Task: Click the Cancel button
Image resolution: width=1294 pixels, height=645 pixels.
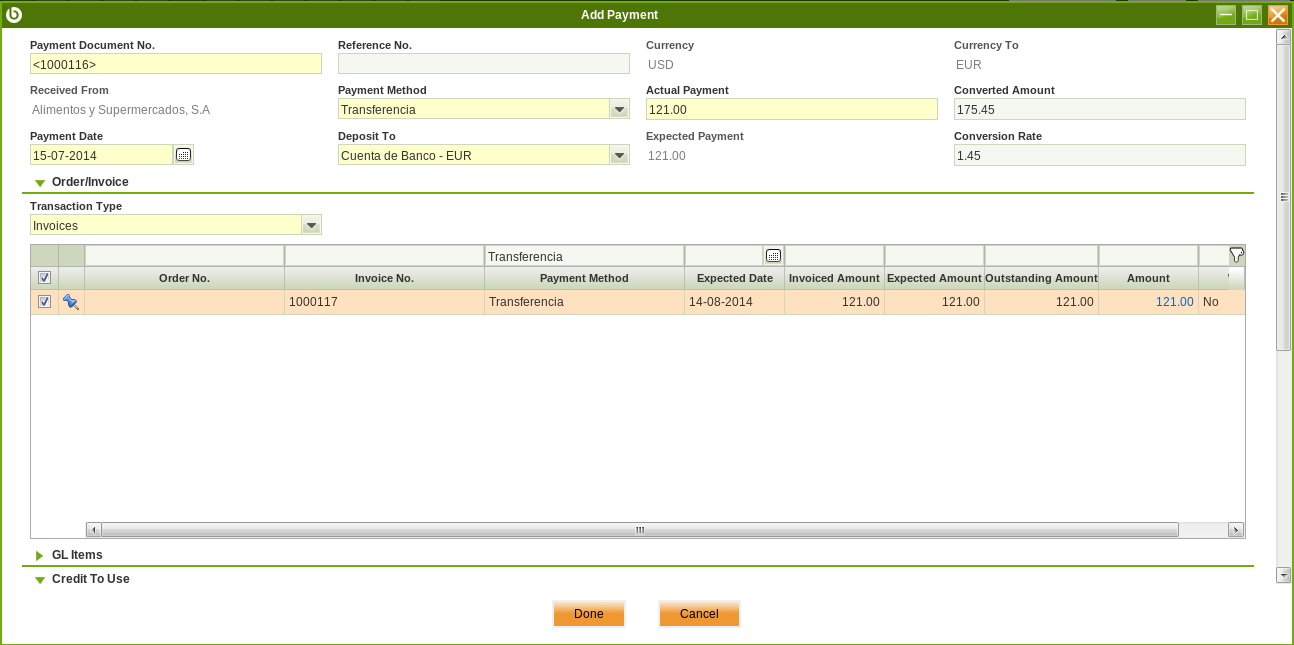Action: click(699, 614)
